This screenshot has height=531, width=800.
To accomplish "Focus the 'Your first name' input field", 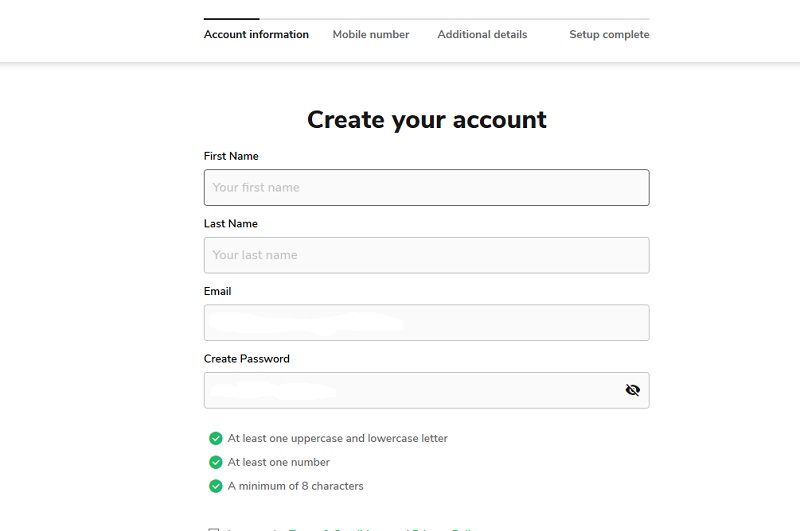I will (426, 188).
